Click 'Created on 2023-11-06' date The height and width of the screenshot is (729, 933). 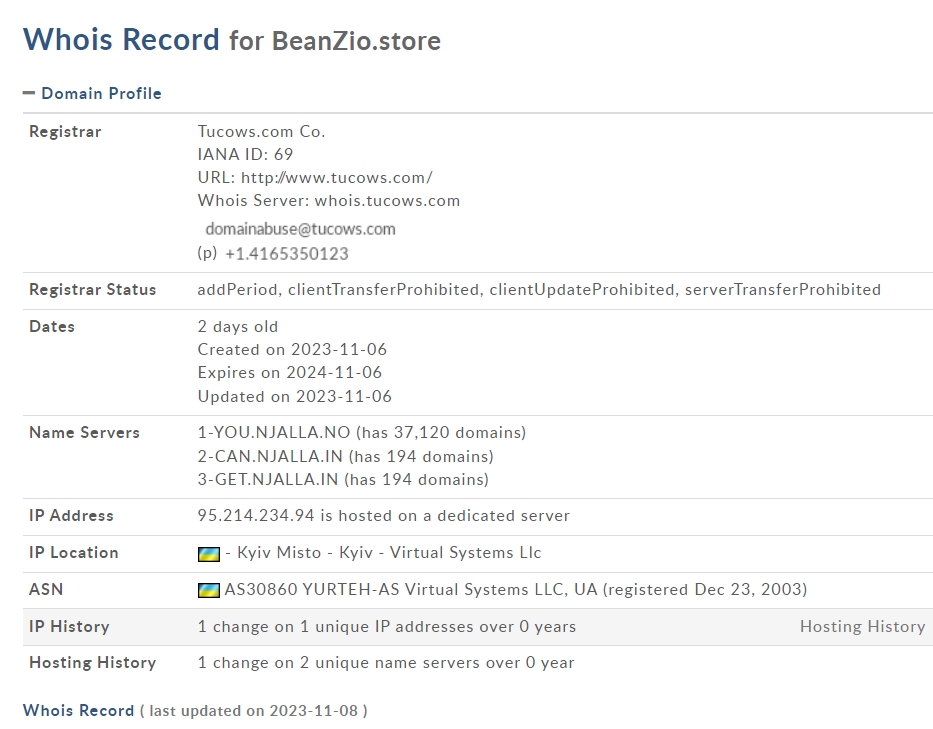tap(292, 349)
